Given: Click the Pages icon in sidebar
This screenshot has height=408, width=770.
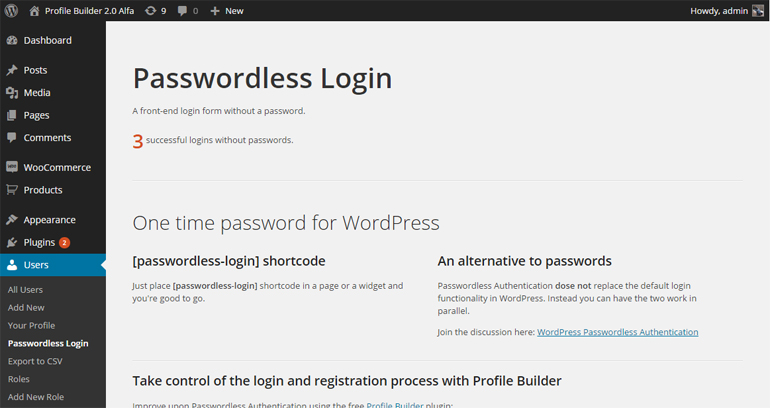Looking at the screenshot, I should click(12, 115).
